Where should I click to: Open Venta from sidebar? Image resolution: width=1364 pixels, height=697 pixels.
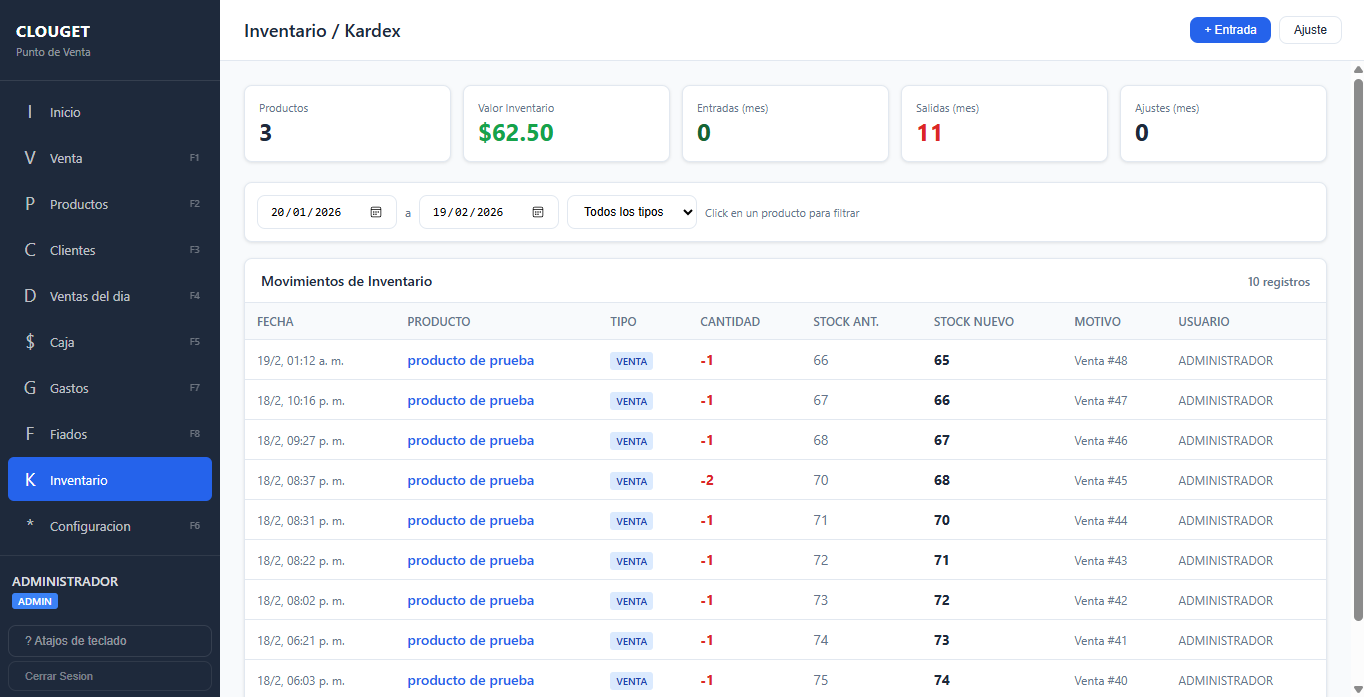pyautogui.click(x=110, y=158)
